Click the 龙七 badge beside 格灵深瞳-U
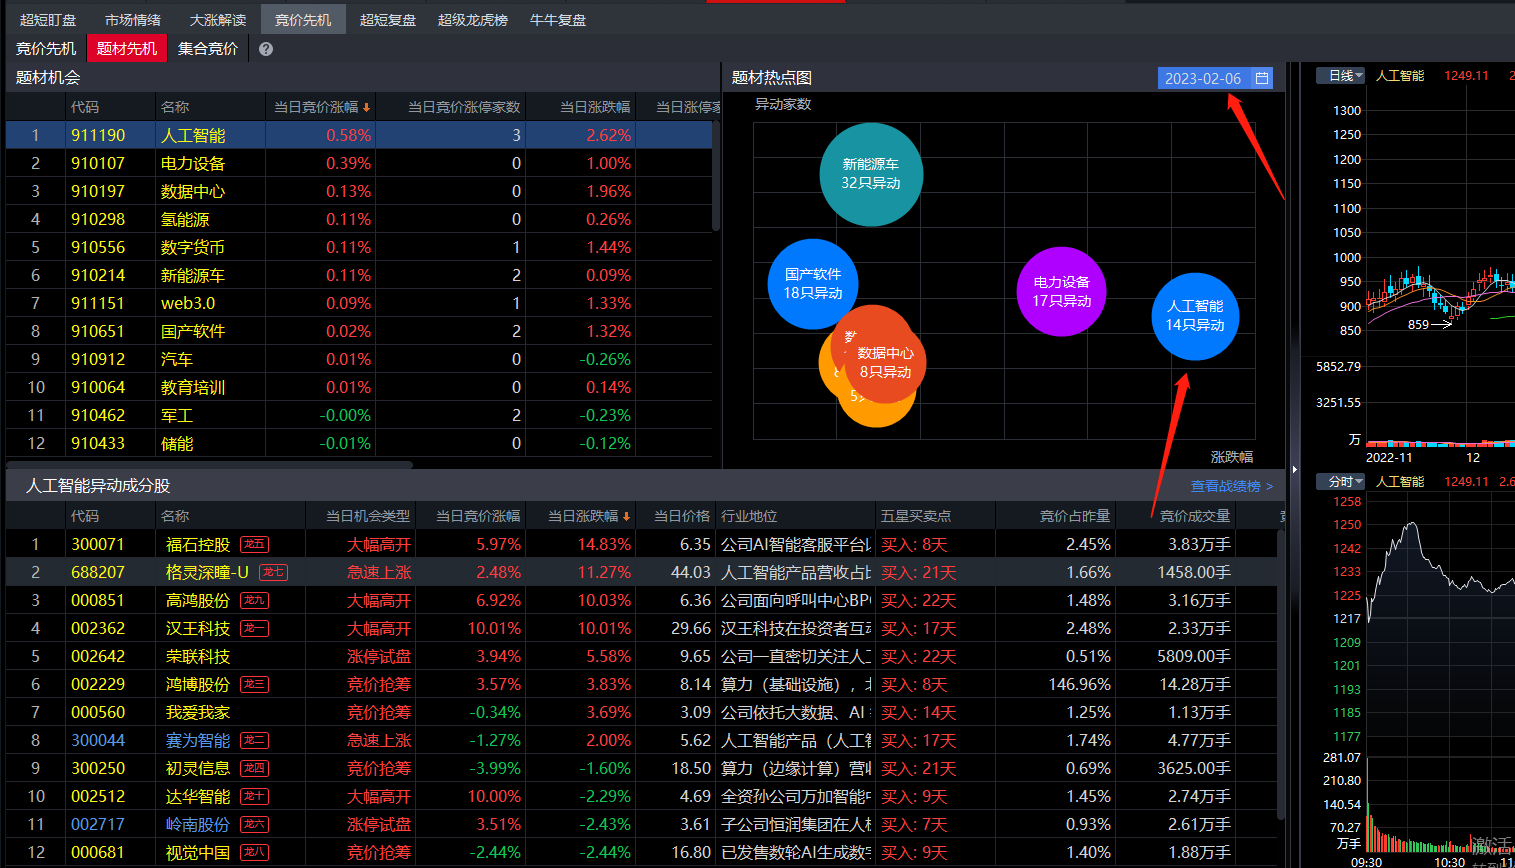 (x=273, y=573)
